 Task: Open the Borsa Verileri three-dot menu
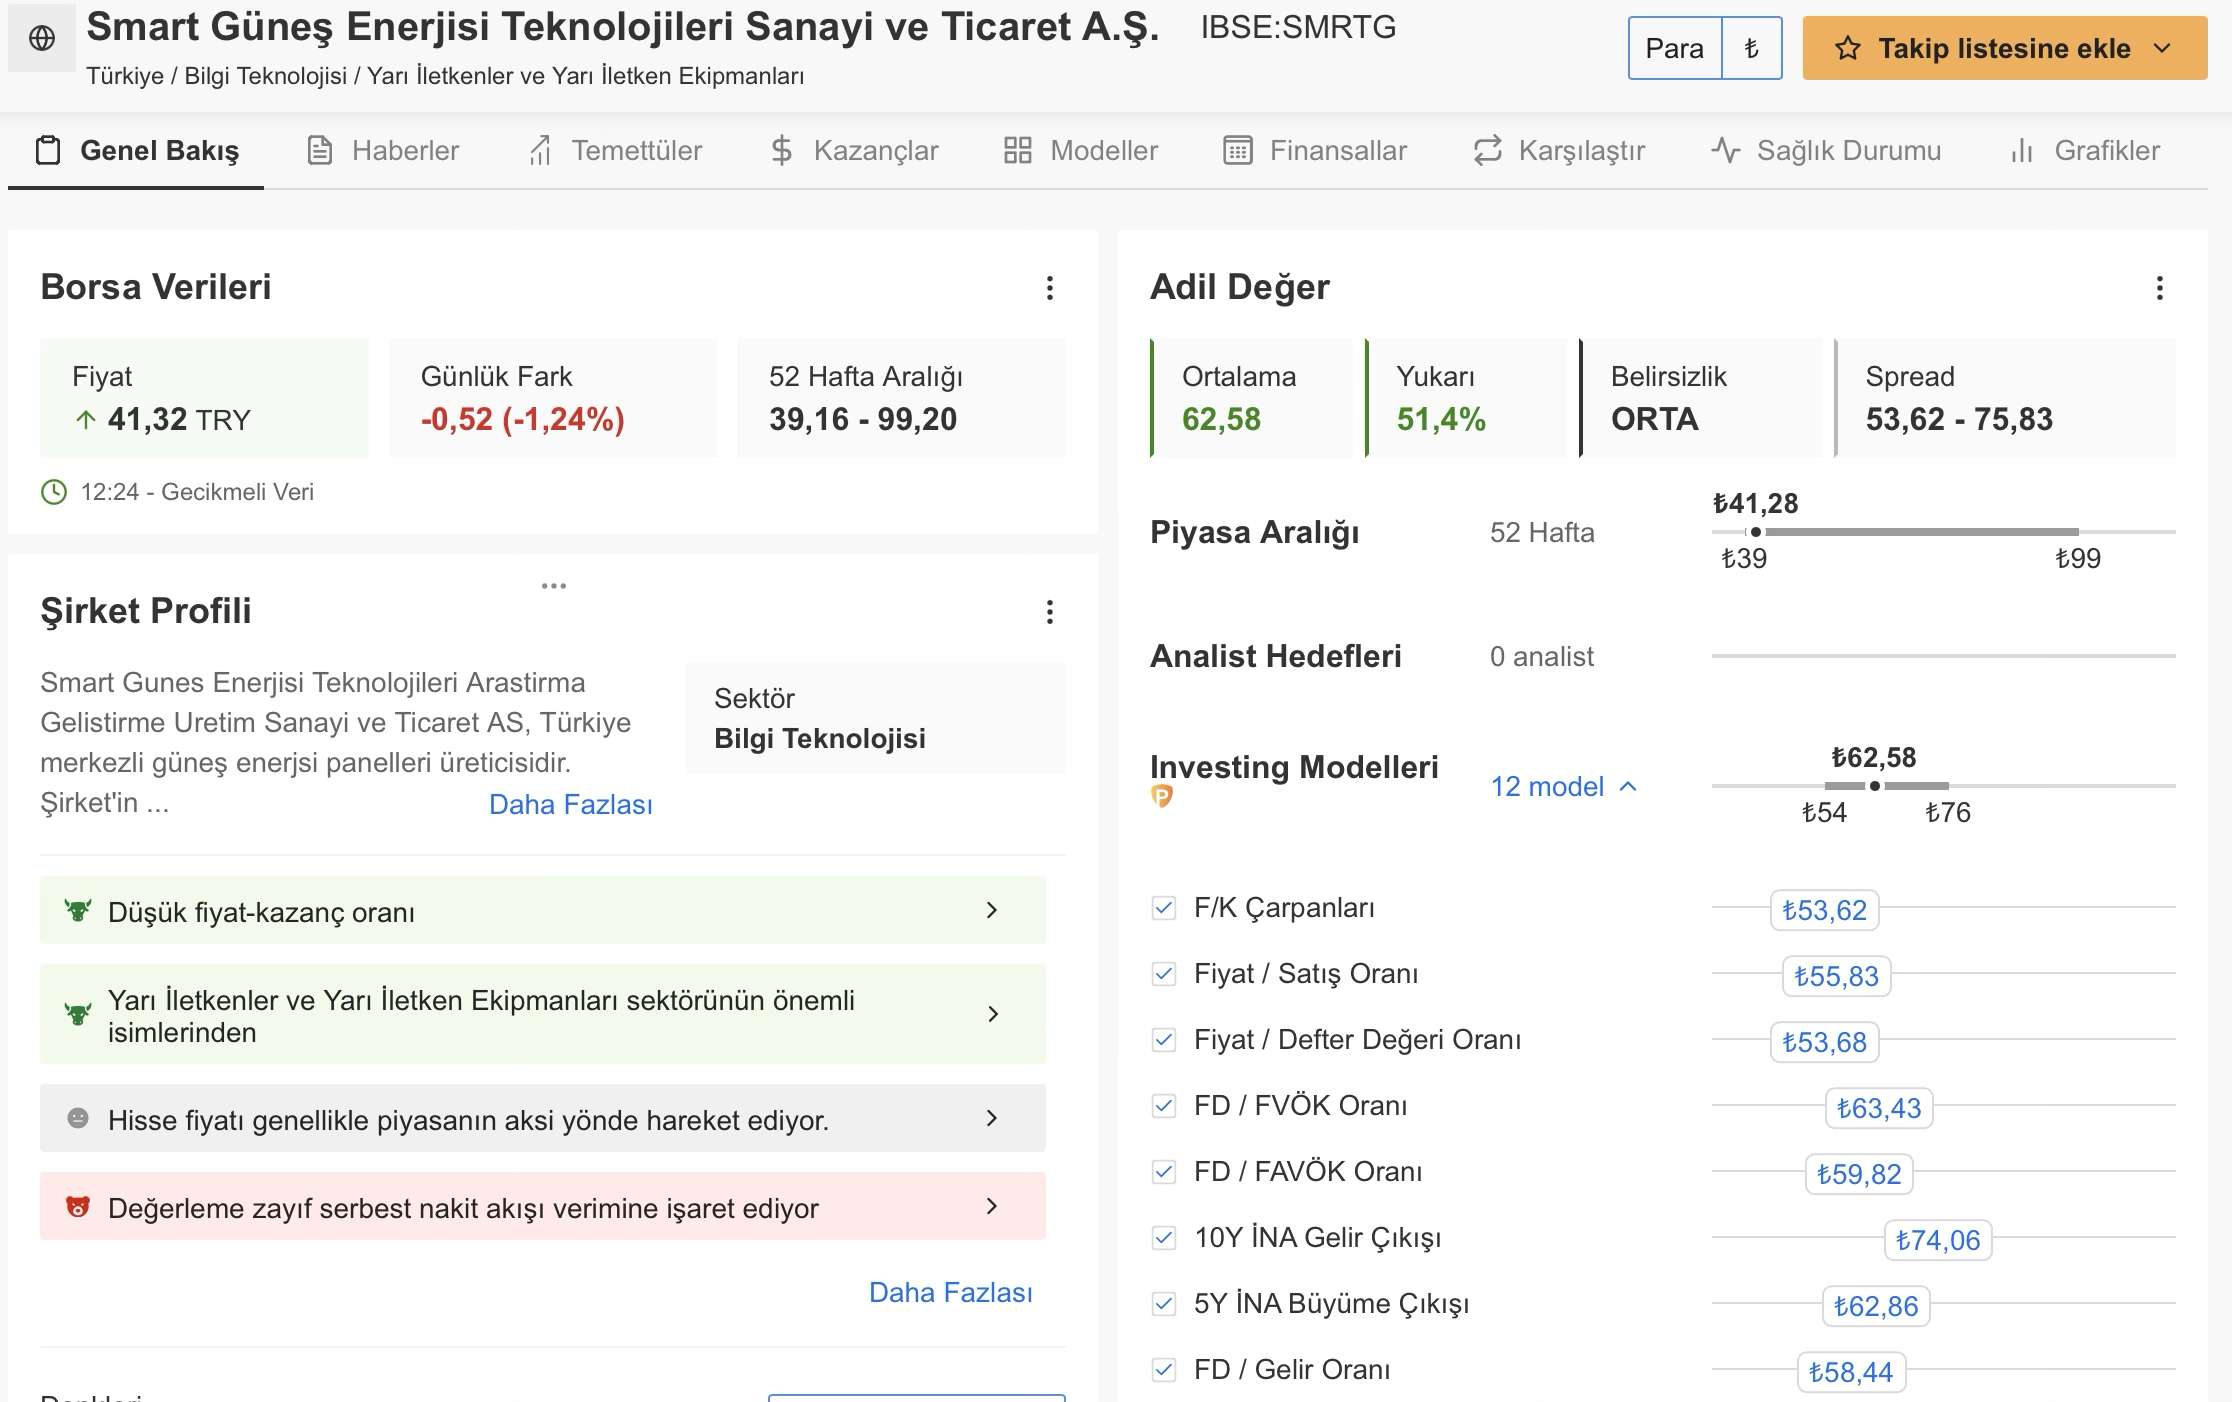(1049, 288)
